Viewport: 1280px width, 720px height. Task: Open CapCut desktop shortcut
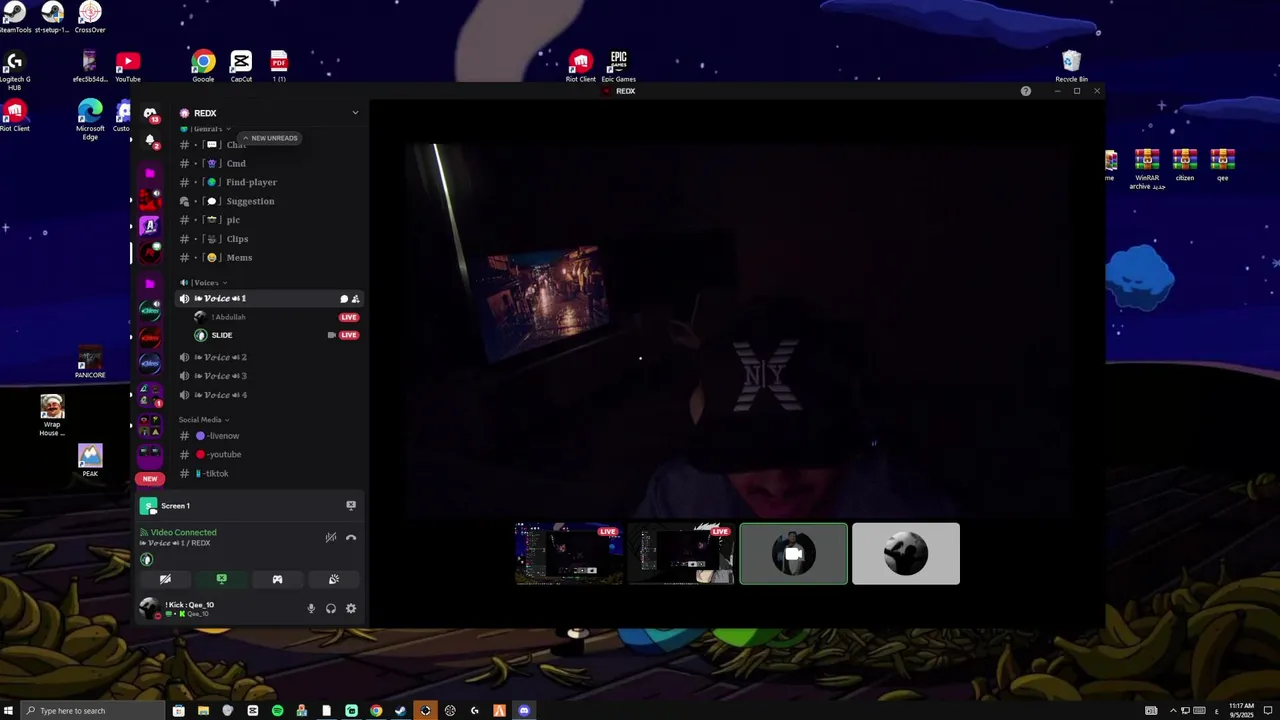coord(241,67)
